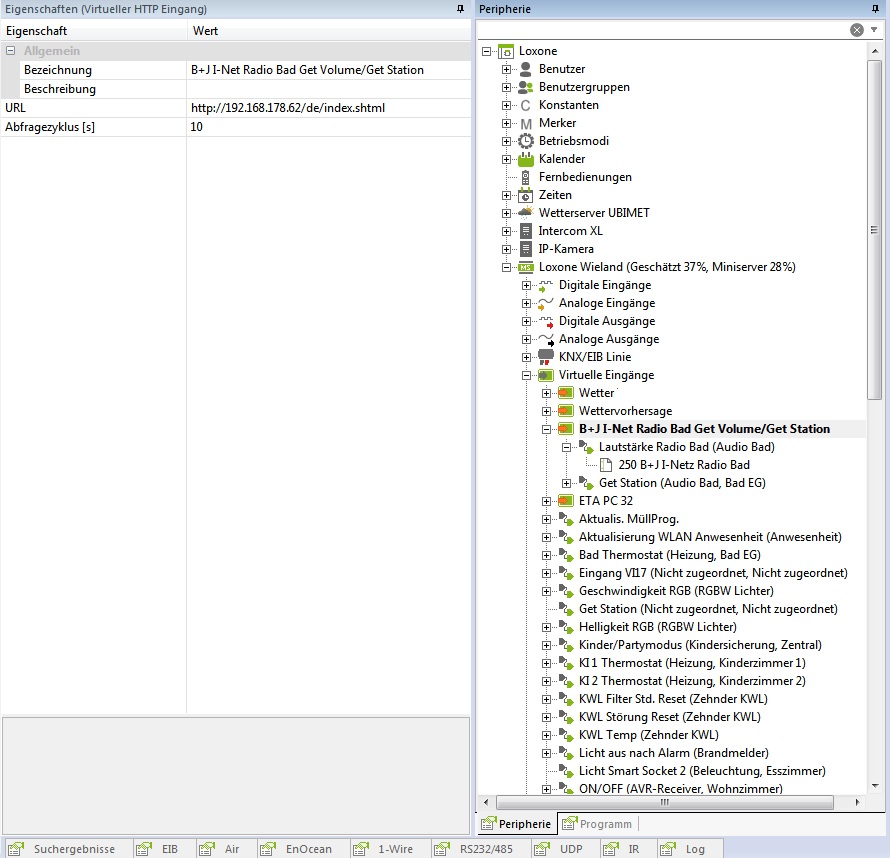This screenshot has height=858, width=890.
Task: Click the Wetterserver UBIMET cloud icon
Action: 526,213
